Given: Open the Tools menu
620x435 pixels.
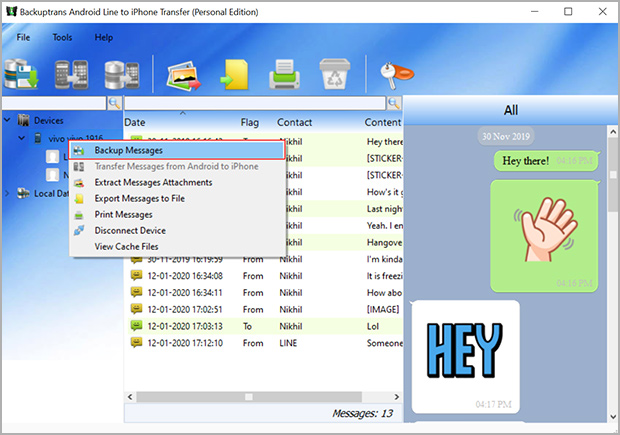Looking at the screenshot, I should point(62,37).
